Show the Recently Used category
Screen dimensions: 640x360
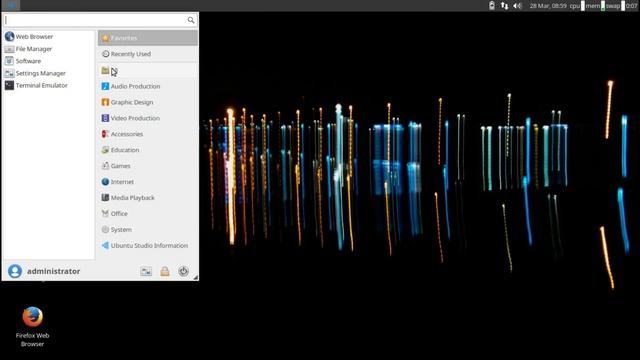coord(148,54)
